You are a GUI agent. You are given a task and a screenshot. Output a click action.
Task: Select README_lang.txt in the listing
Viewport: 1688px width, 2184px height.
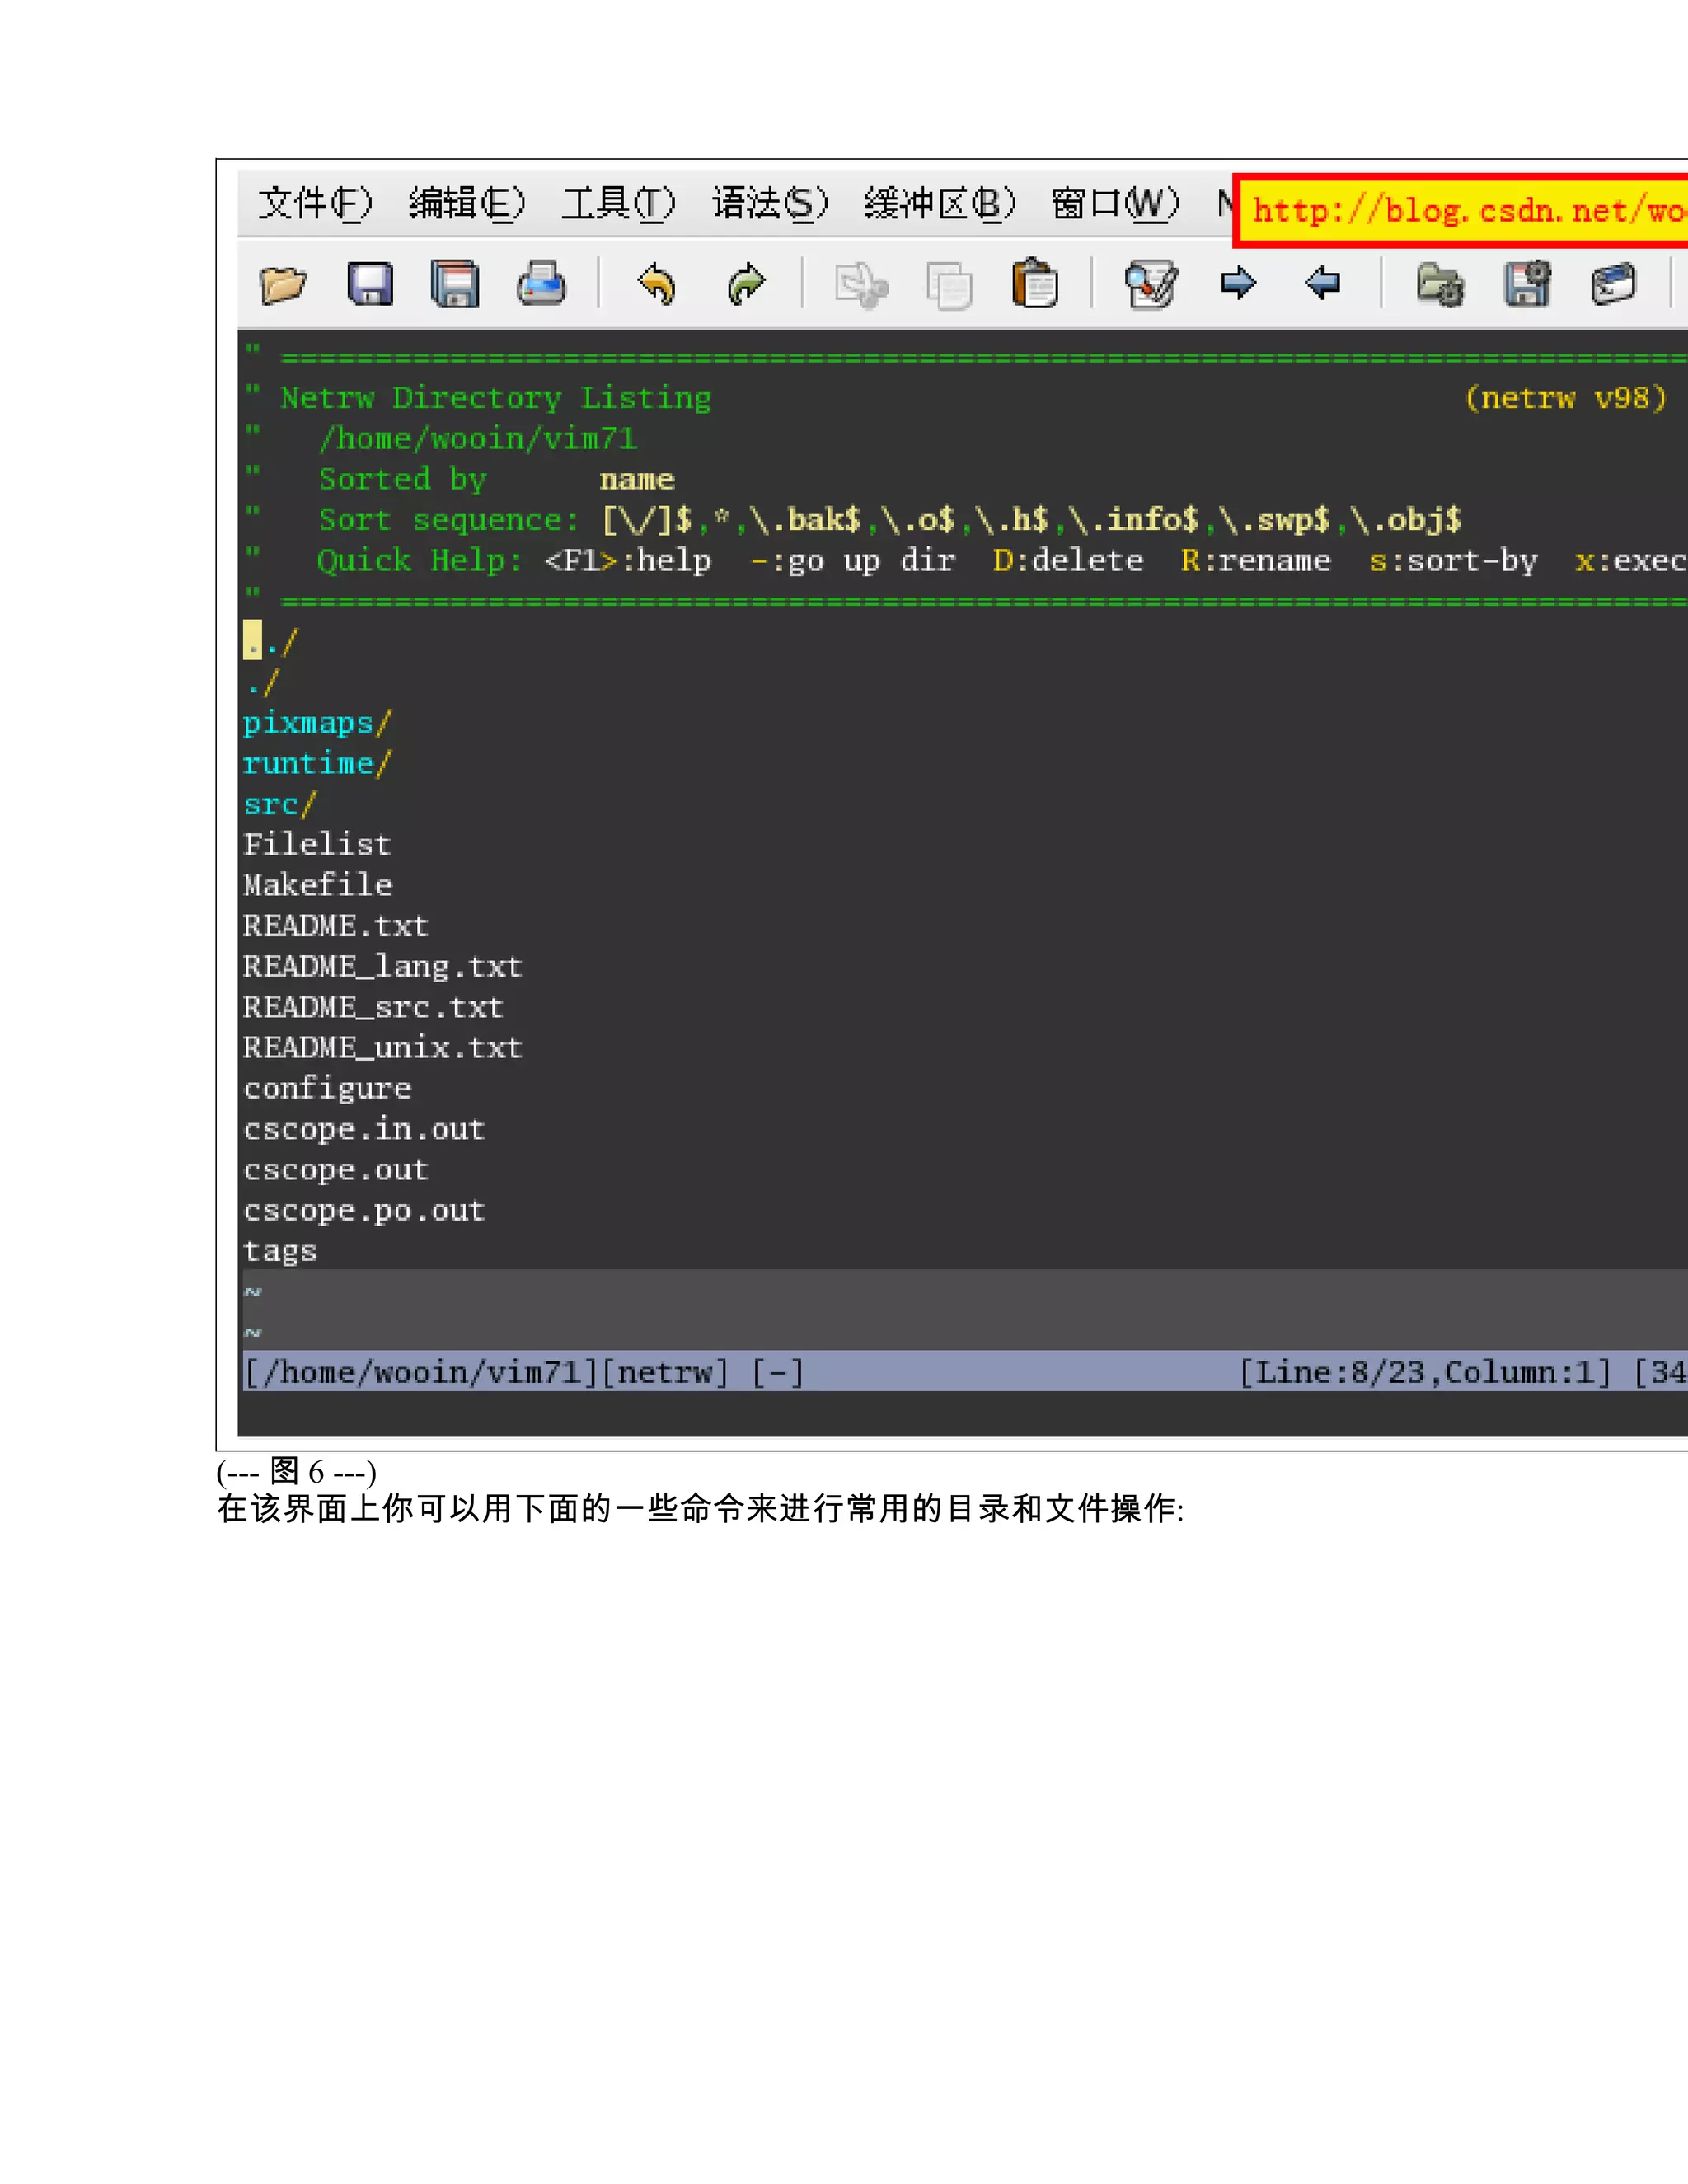[x=382, y=967]
